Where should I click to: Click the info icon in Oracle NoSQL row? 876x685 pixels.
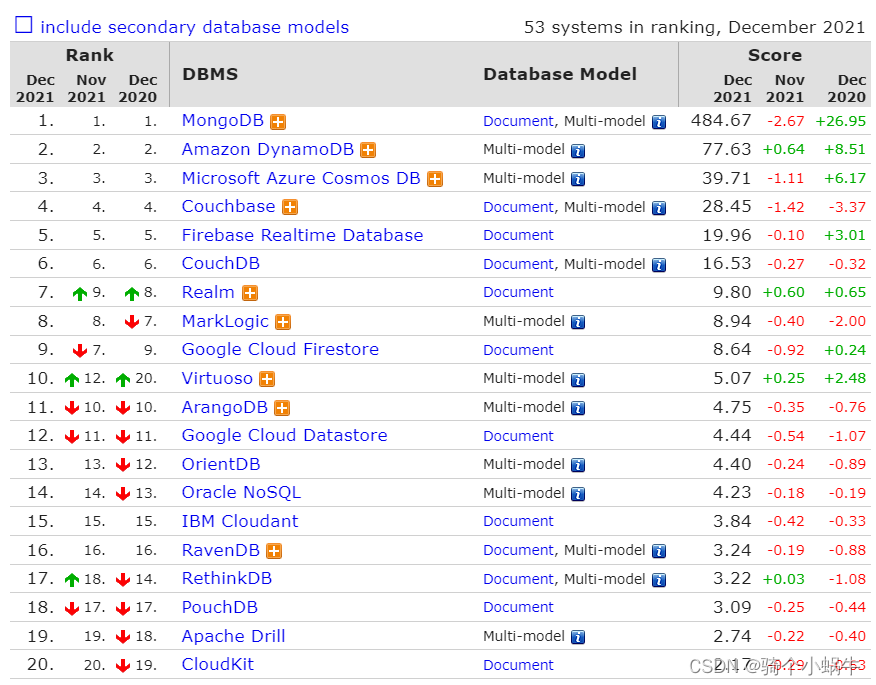click(x=578, y=494)
